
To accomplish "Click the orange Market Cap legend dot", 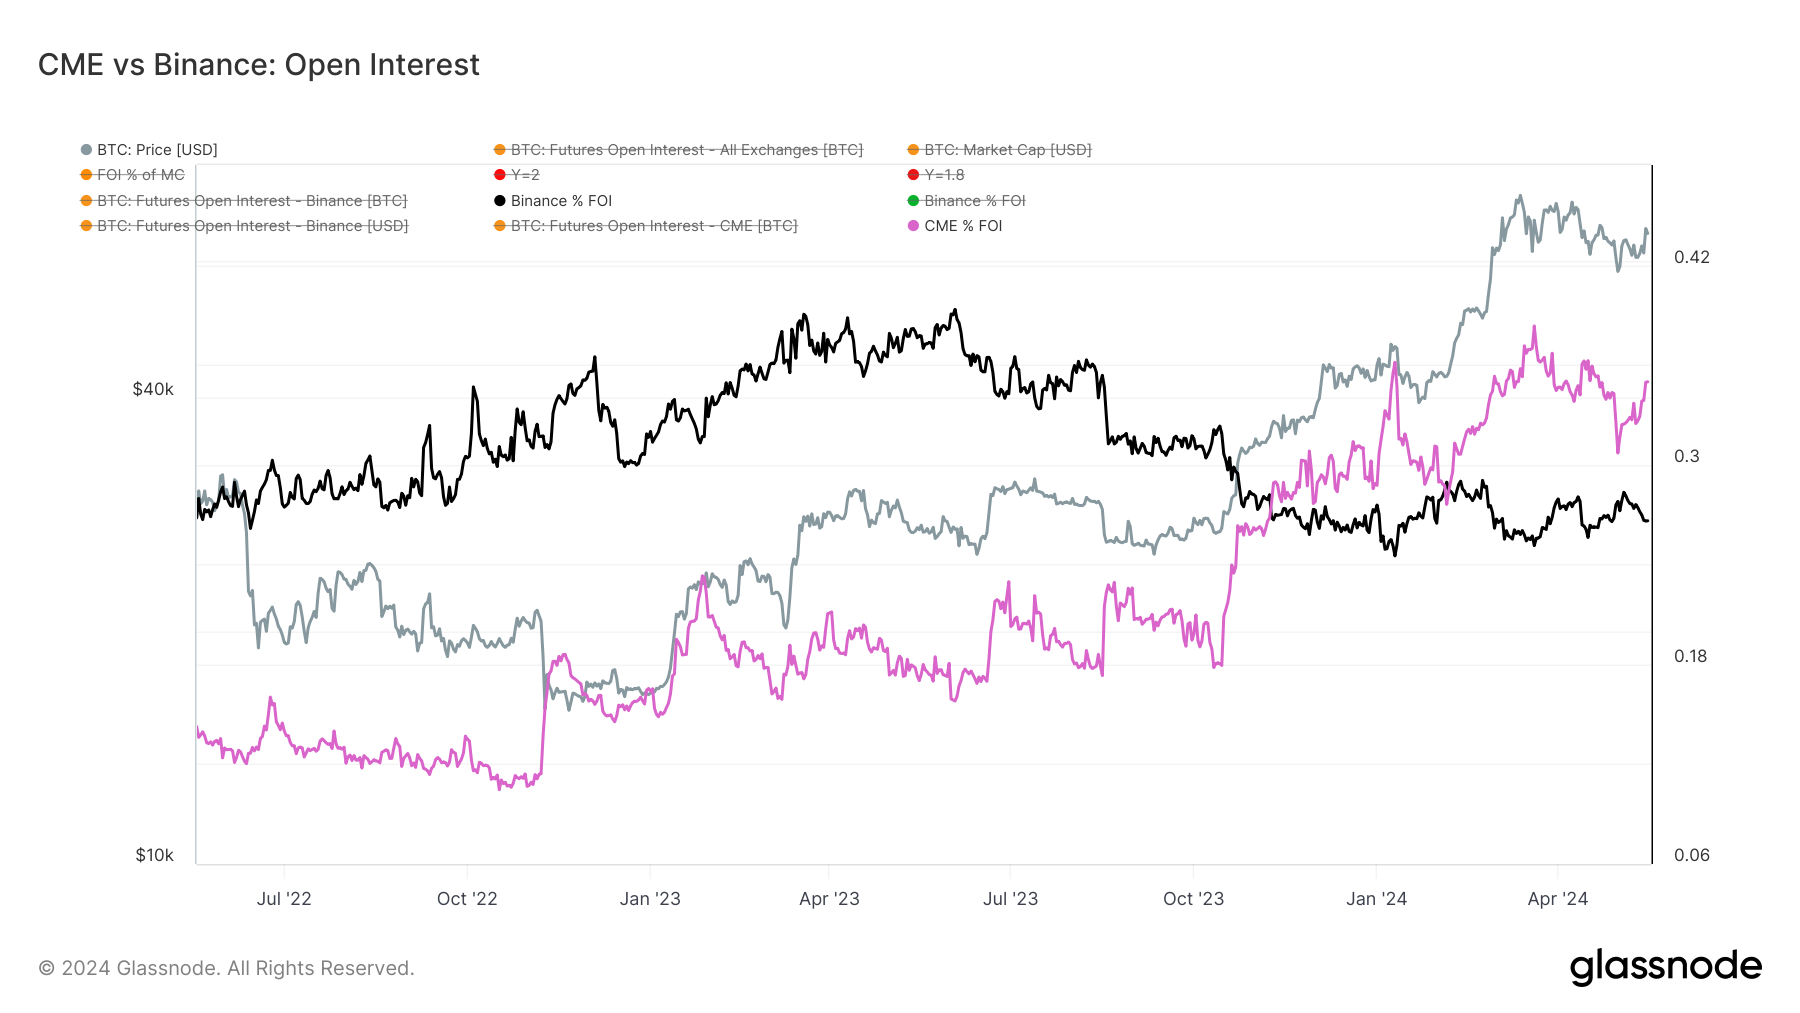I will [913, 150].
